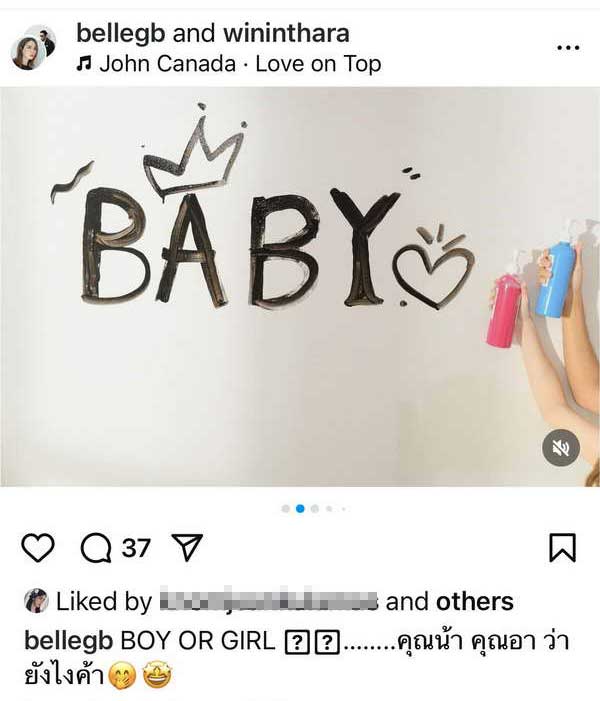This screenshot has width=600, height=701.
Task: Open the blurred liker username
Action: (268, 601)
